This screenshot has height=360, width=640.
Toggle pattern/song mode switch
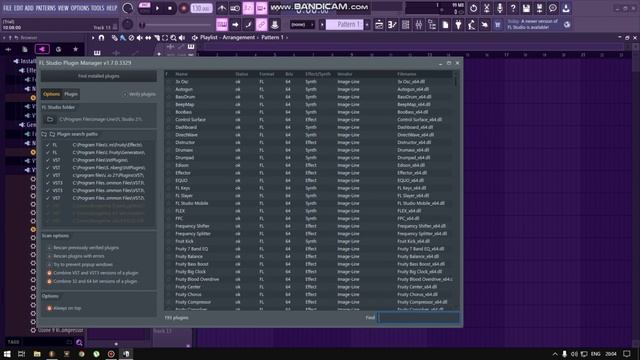point(144,8)
